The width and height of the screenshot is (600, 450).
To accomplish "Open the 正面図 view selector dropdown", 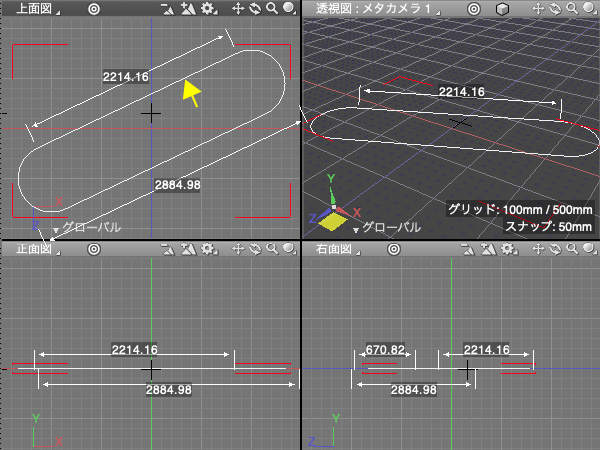I will pyautogui.click(x=38, y=249).
